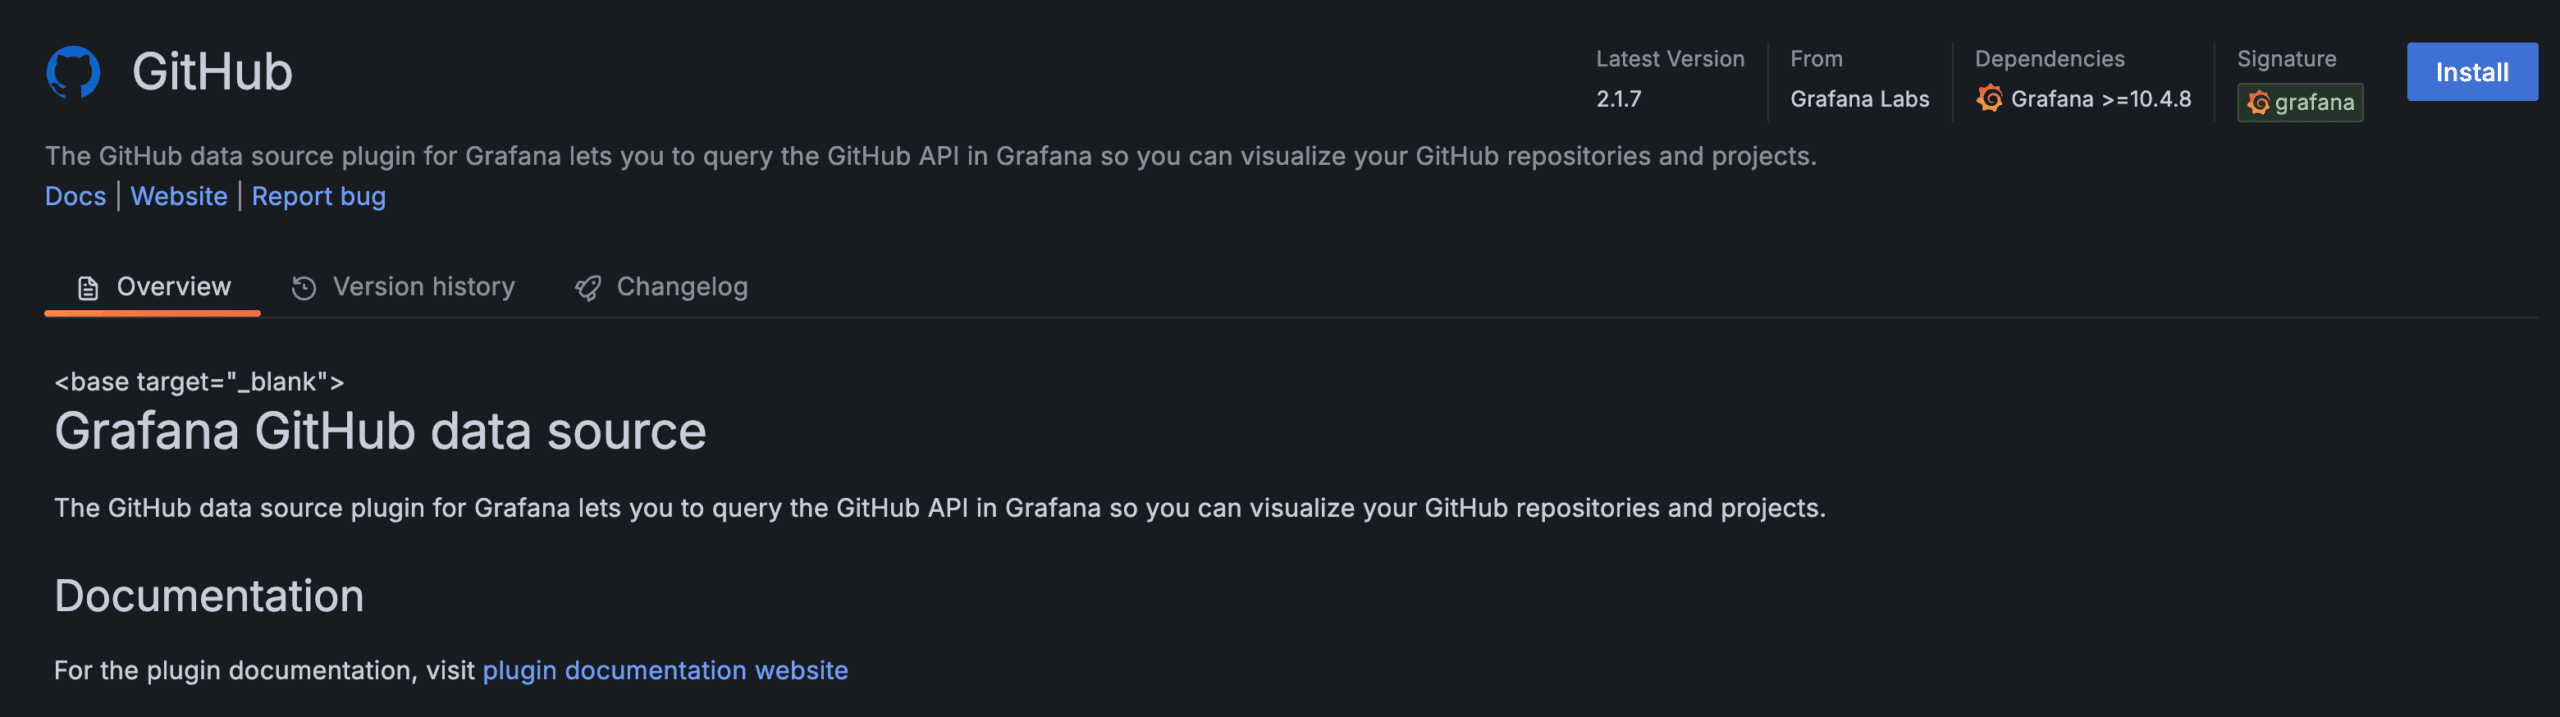The width and height of the screenshot is (2560, 717).
Task: Open the Report bug link
Action: tap(319, 197)
